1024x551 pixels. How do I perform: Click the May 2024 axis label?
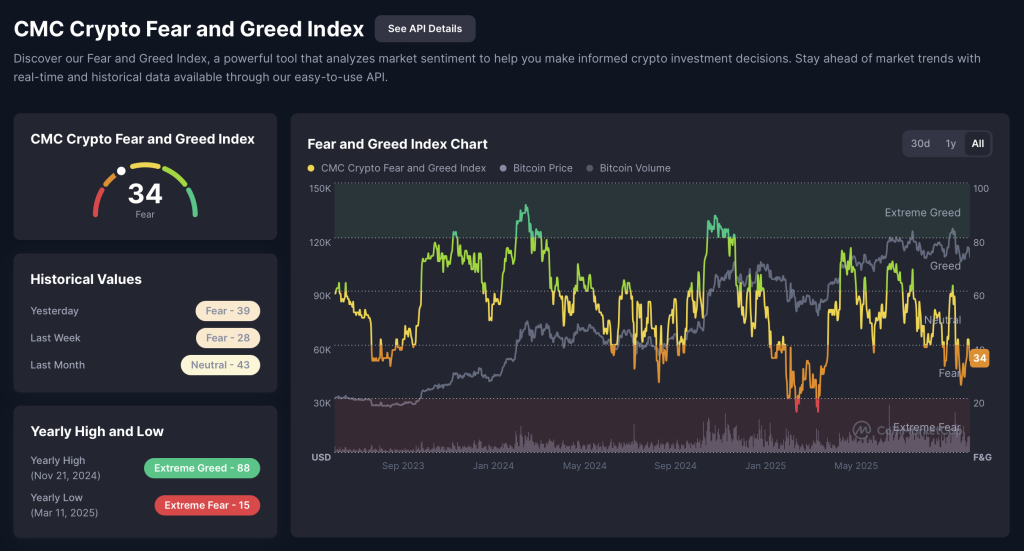coord(584,465)
